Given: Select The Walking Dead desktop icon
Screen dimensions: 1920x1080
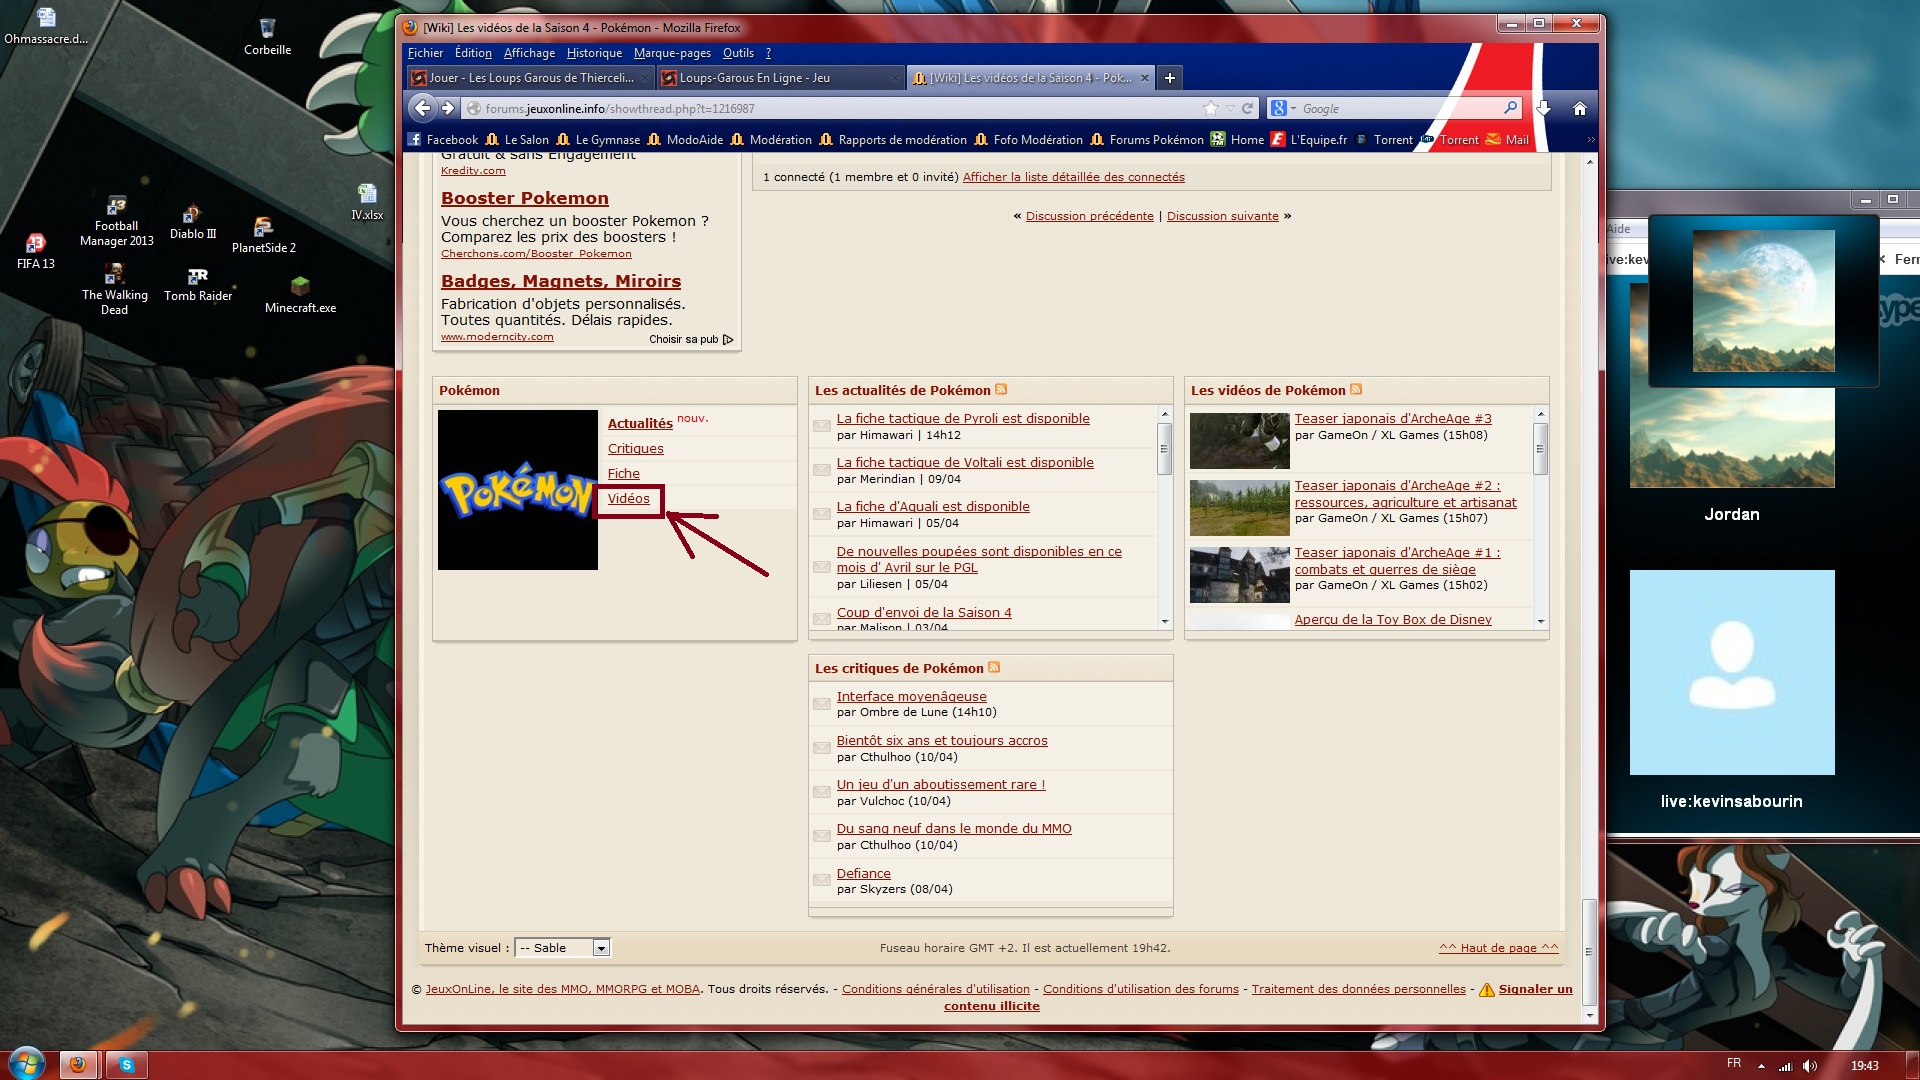Looking at the screenshot, I should (x=114, y=290).
